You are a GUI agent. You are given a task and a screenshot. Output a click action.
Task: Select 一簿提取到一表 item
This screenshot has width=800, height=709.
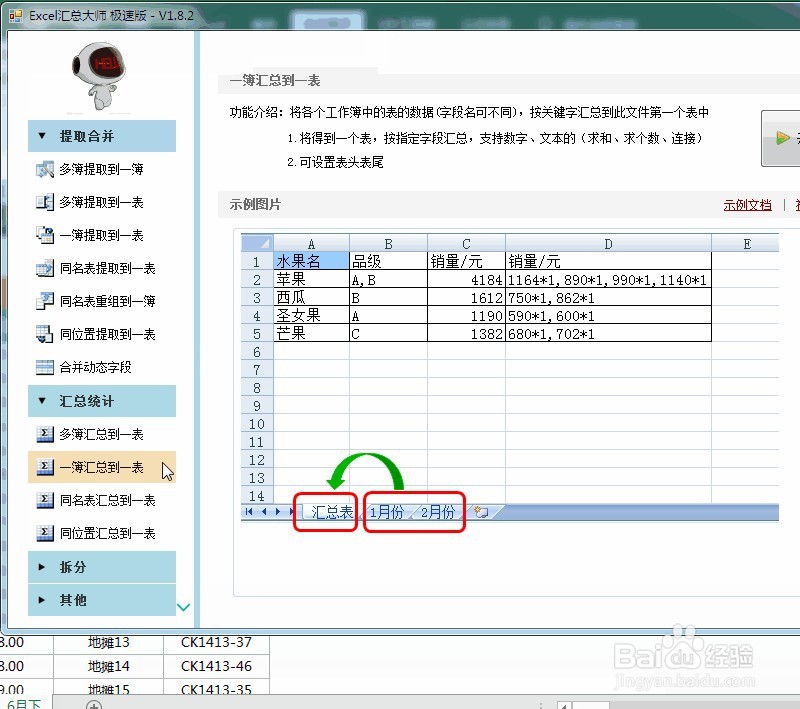[x=102, y=235]
